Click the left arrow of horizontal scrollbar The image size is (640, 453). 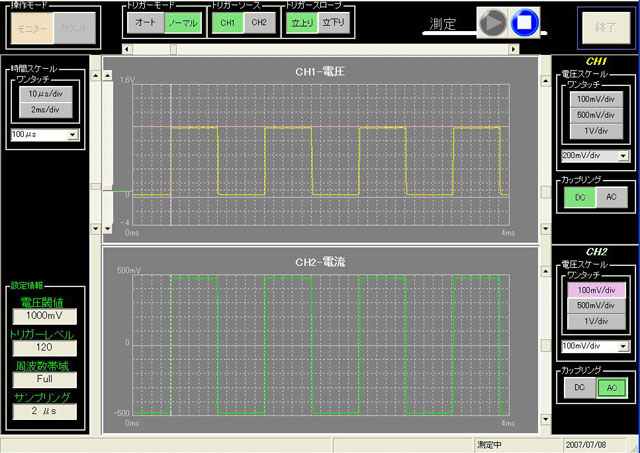point(127,49)
